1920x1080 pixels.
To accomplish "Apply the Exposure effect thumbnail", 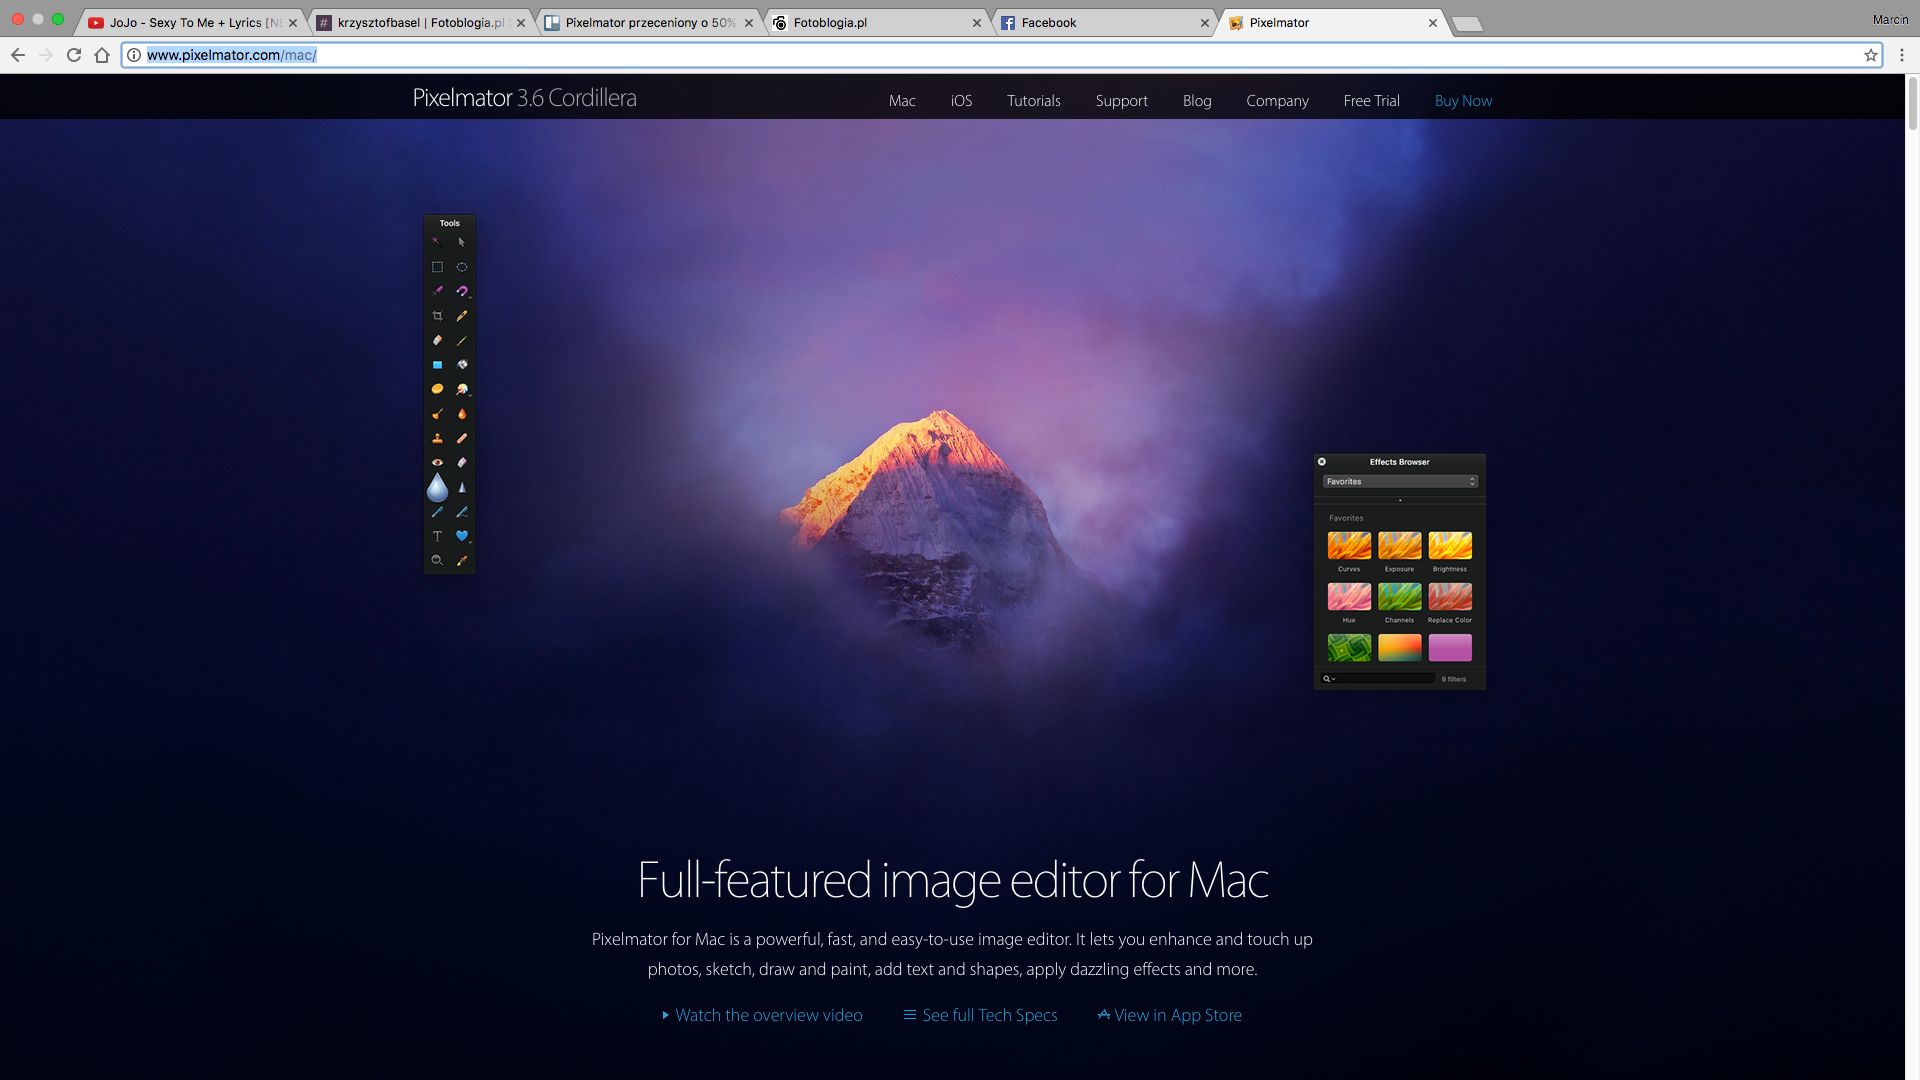I will click(x=1399, y=545).
